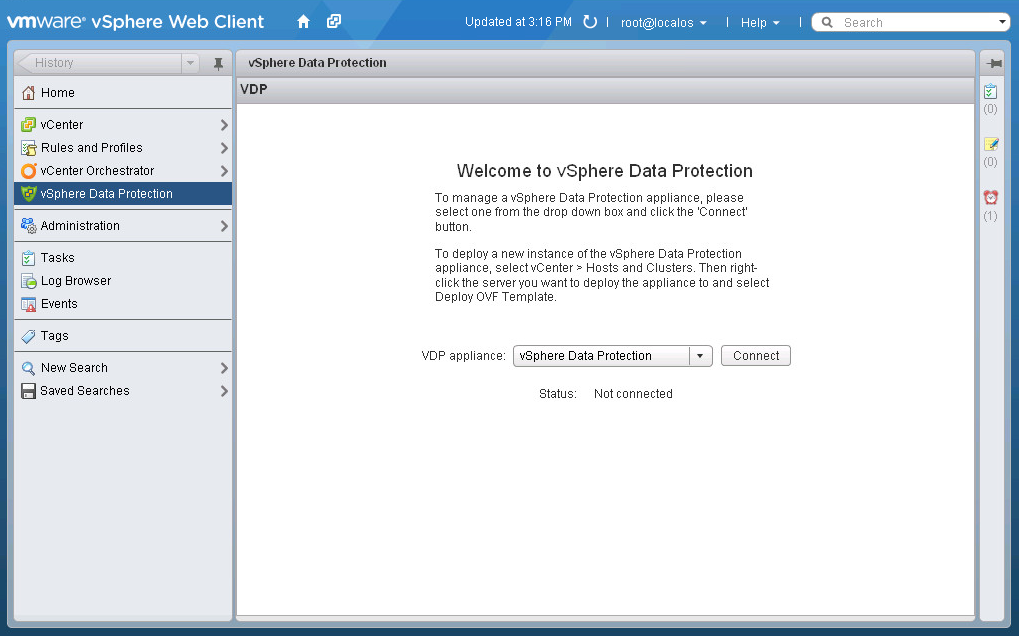Select vSphere Data Protection navigator item
Image resolution: width=1019 pixels, height=636 pixels.
[x=123, y=194]
